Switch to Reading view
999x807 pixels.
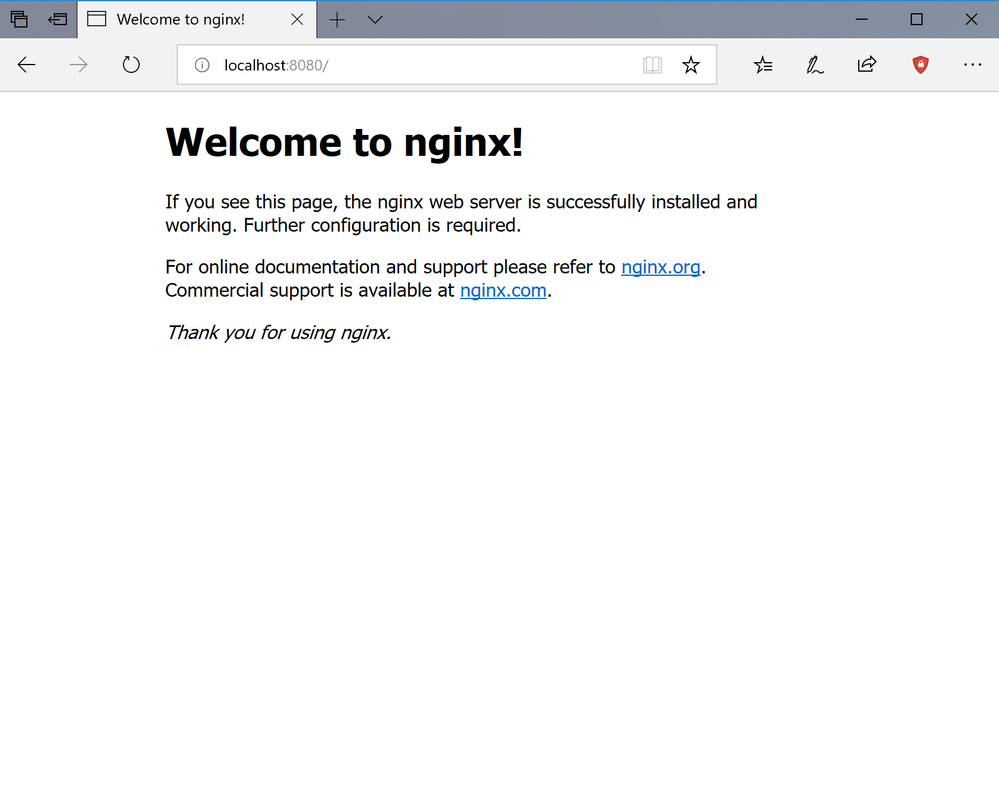click(x=652, y=65)
